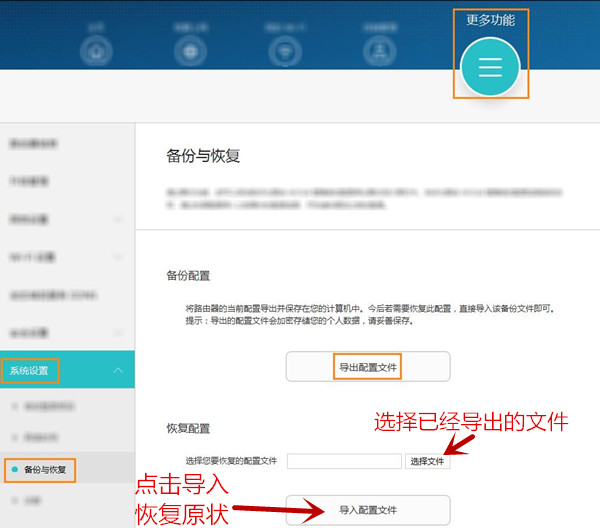
Task: Click the 备份与恢复 page heading
Action: [203, 156]
